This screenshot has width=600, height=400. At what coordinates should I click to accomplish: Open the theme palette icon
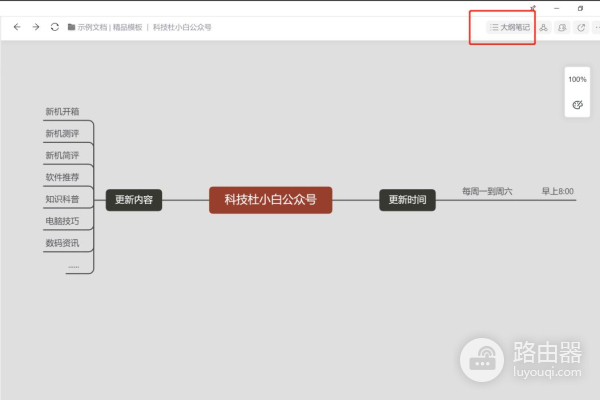tap(577, 104)
